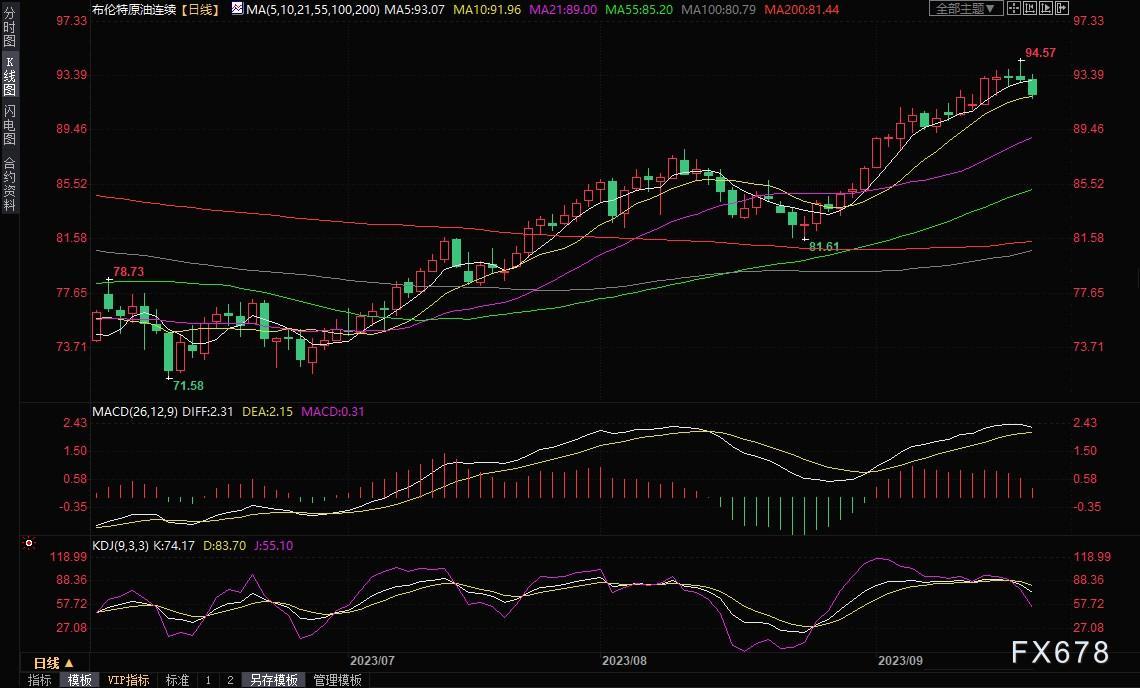Image resolution: width=1140 pixels, height=688 pixels.
Task: Click the export arrow icon in top toolbar
Action: (x=1062, y=8)
